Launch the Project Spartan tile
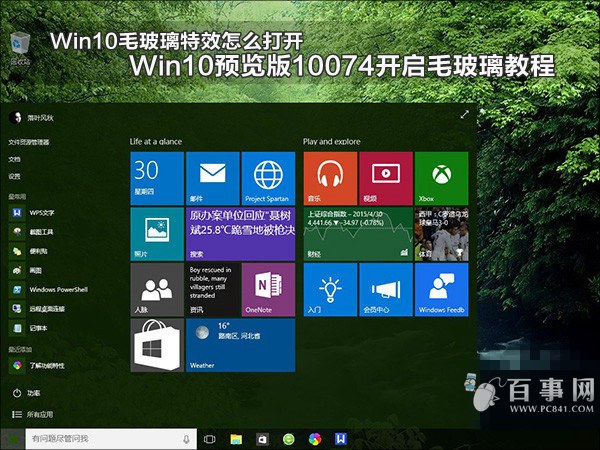The height and width of the screenshot is (450, 600). [x=268, y=178]
